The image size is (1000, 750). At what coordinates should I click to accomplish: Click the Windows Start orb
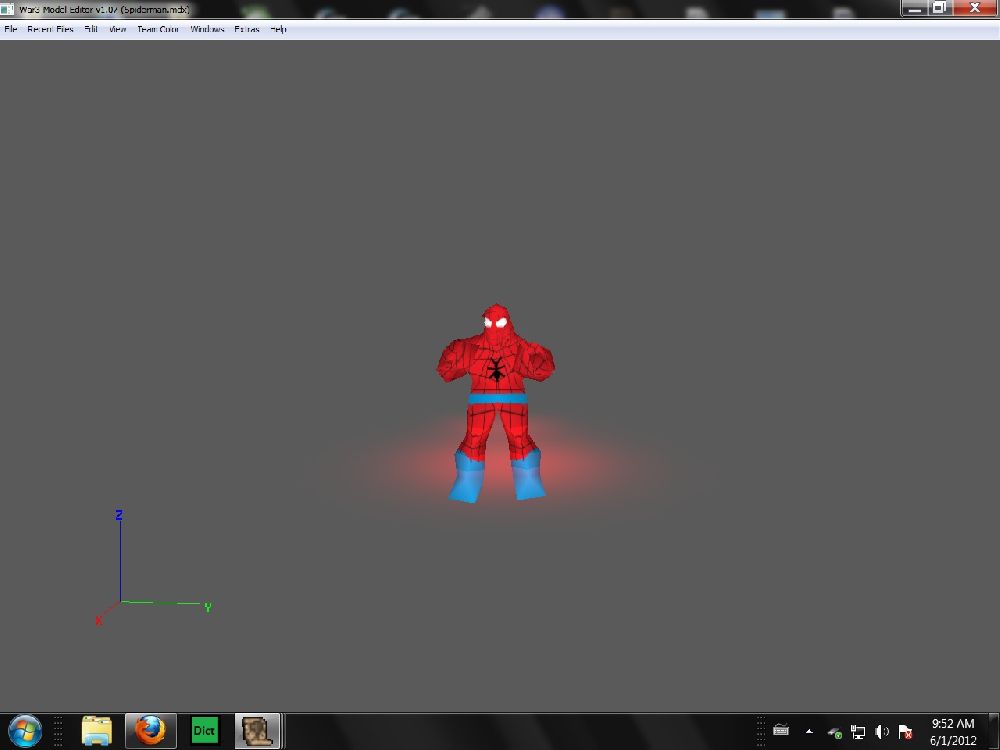(x=25, y=731)
